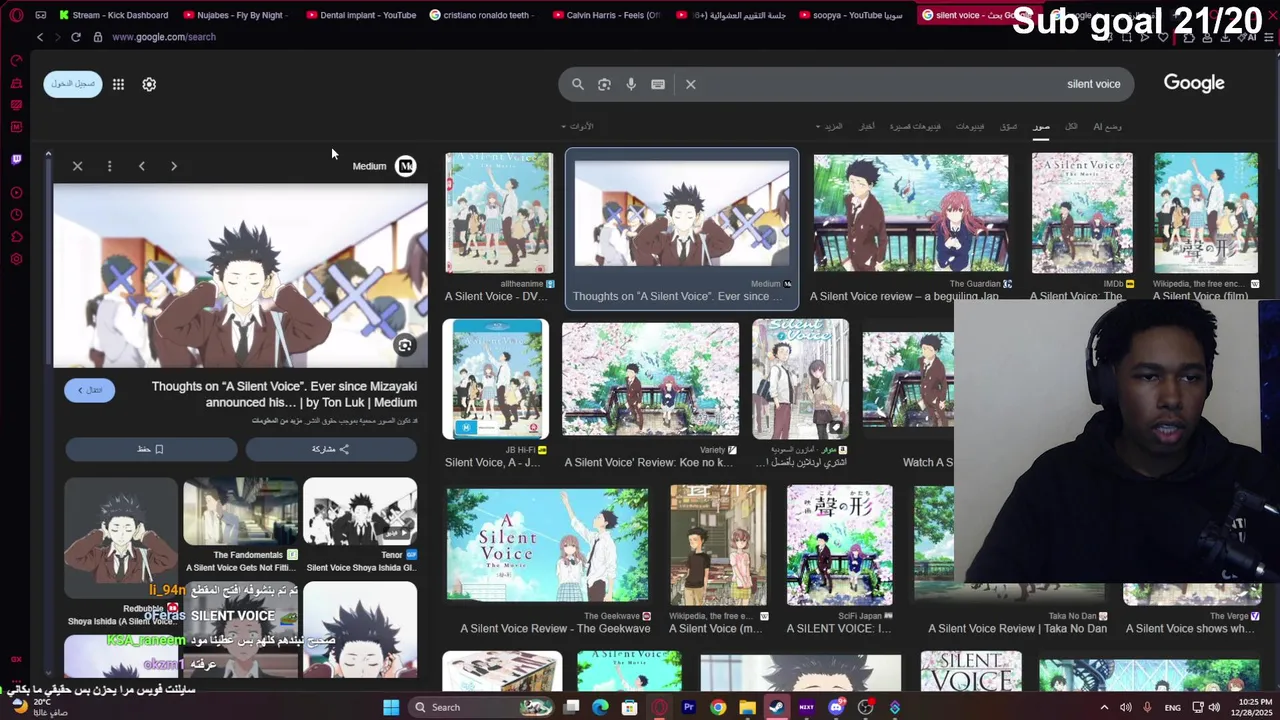
Task: Open the Twitch icon in Opera sidebar
Action: 16,159
